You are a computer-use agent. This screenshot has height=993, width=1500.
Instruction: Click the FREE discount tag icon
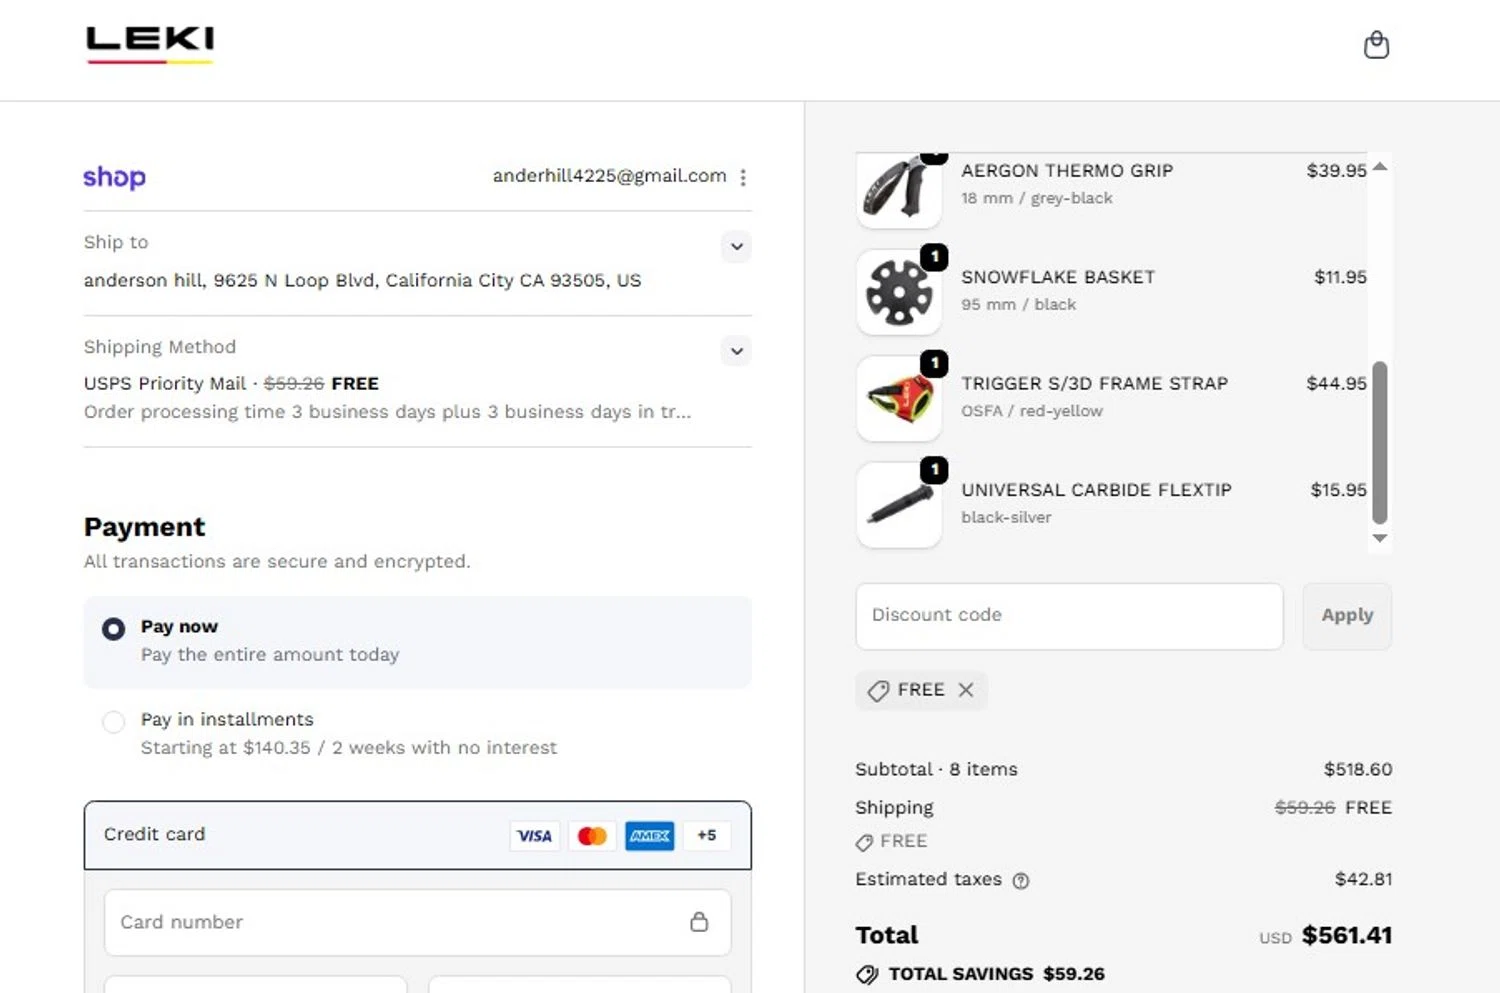pos(878,691)
